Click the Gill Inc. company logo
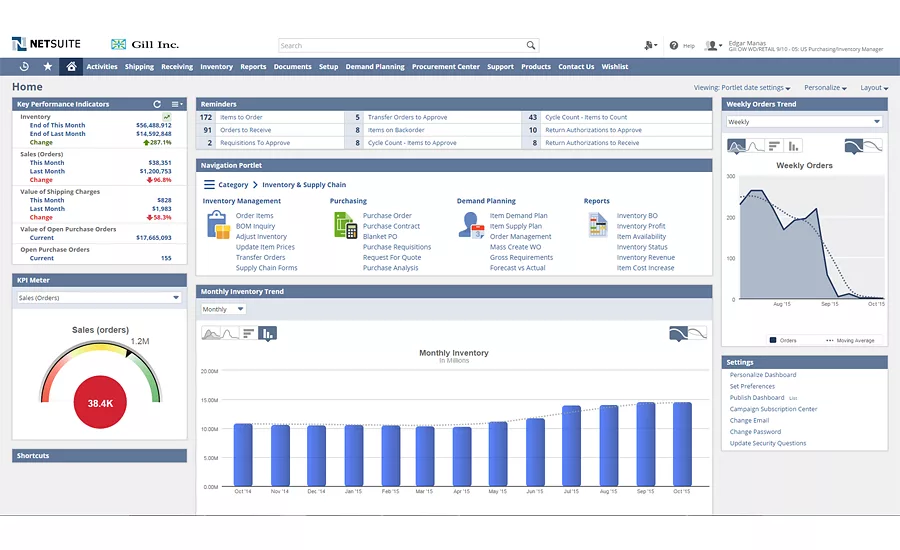The width and height of the screenshot is (900, 550). pos(145,44)
